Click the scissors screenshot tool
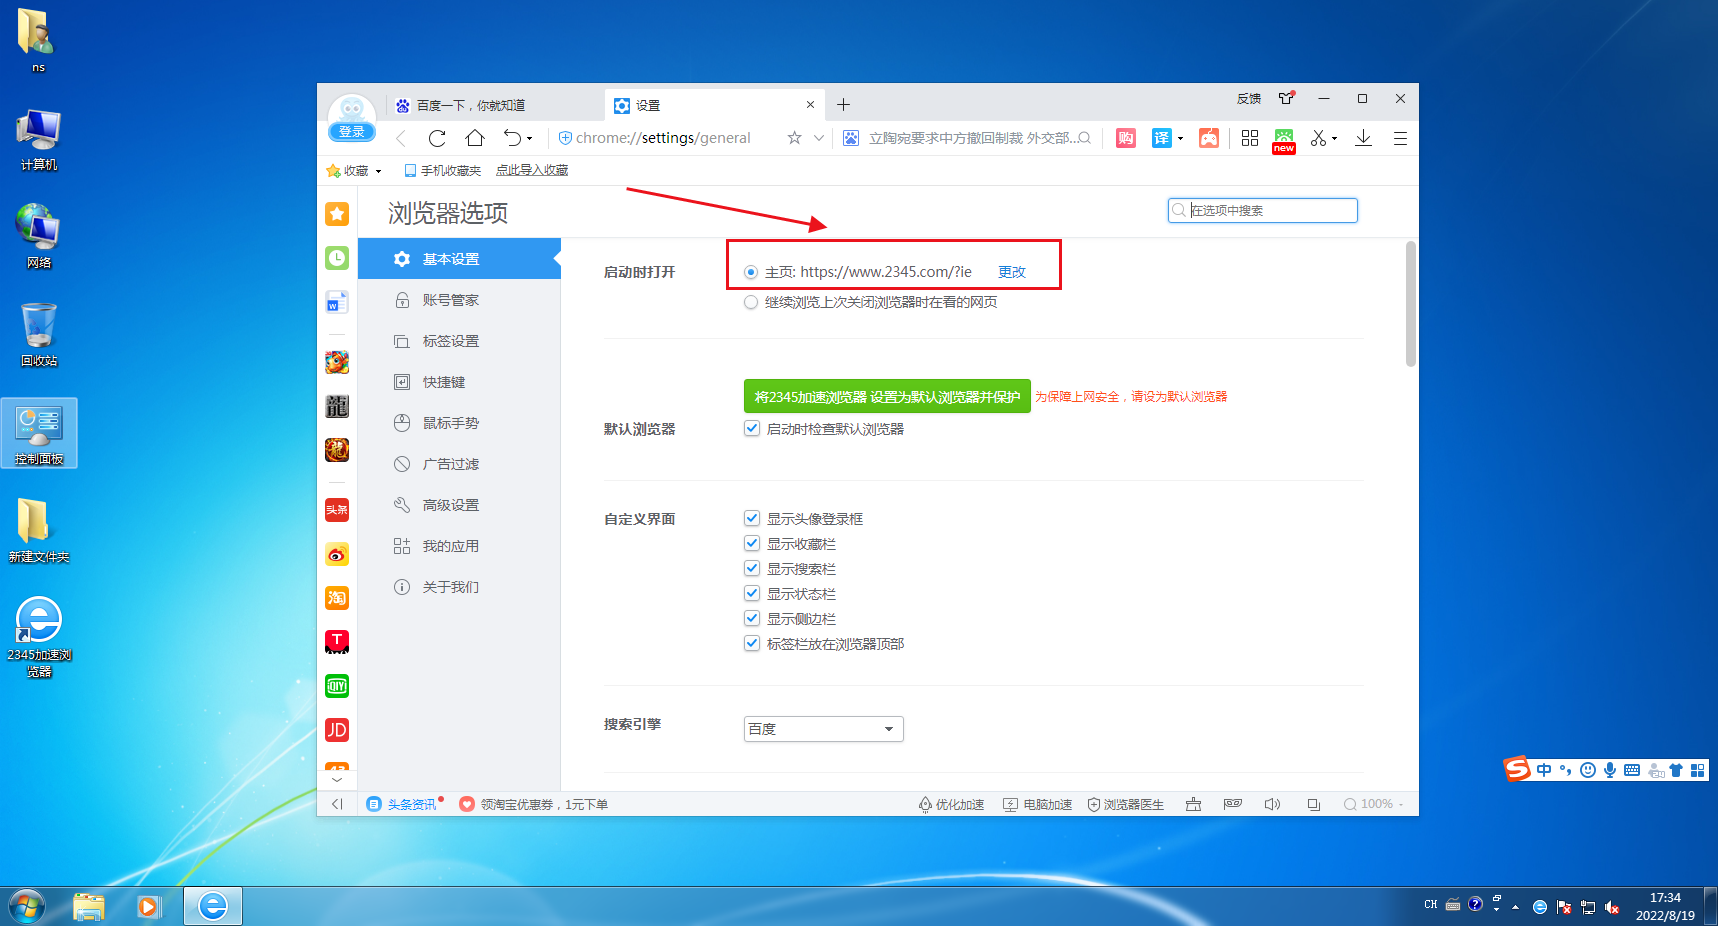Image resolution: width=1718 pixels, height=926 pixels. pos(1318,138)
